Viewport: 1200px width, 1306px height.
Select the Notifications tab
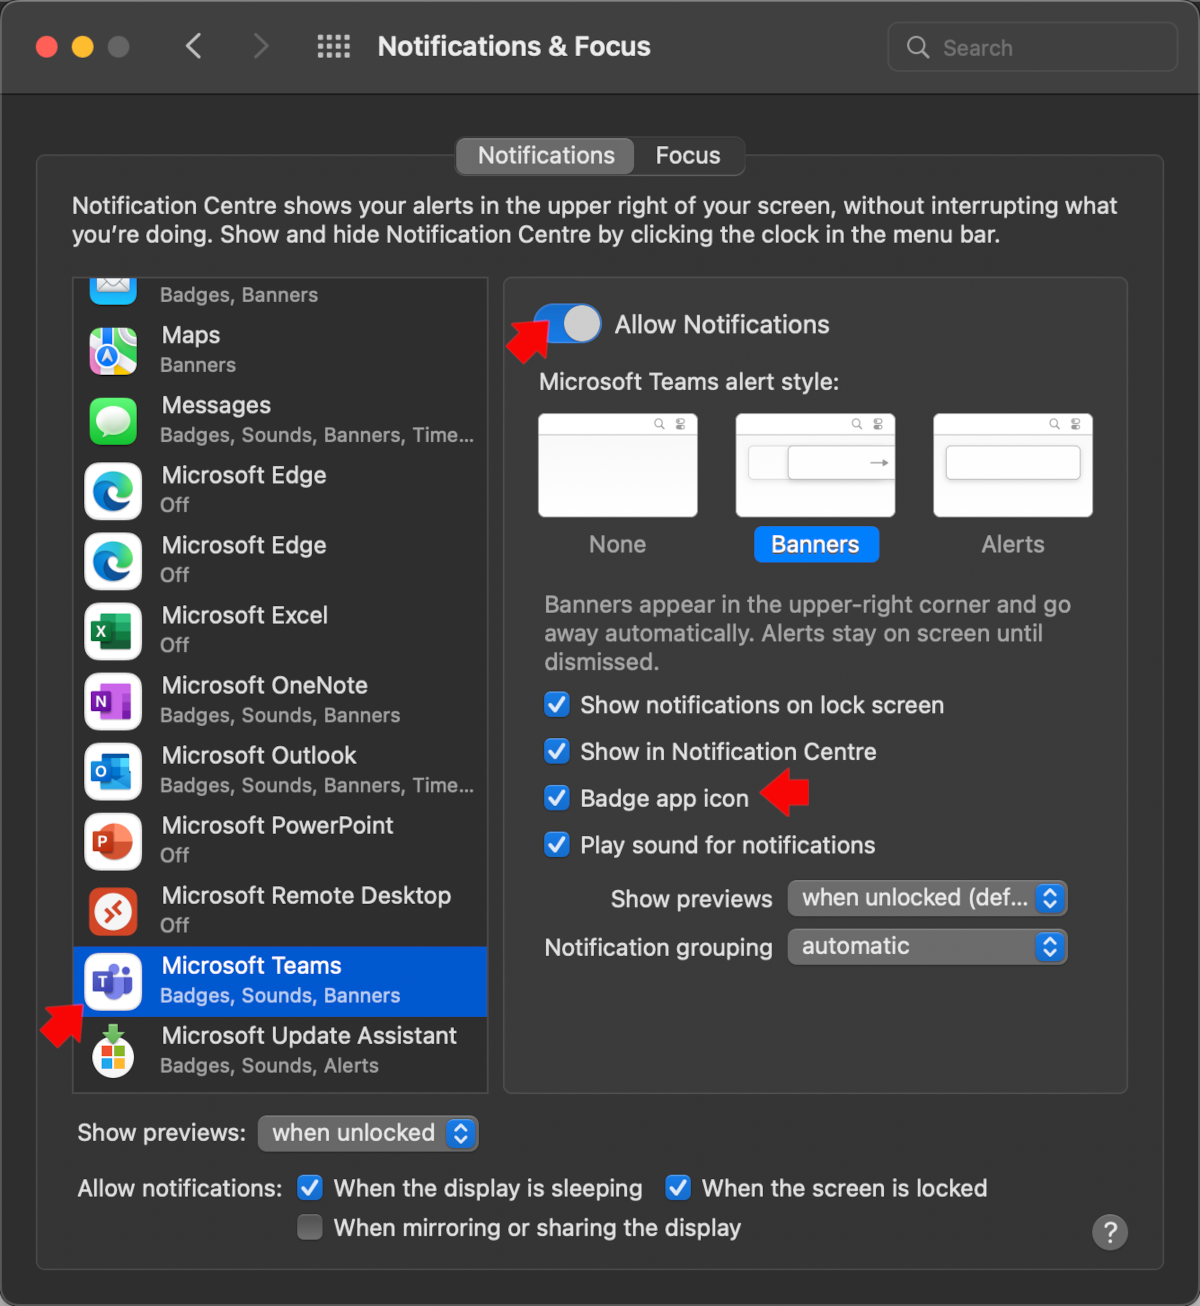[x=546, y=156]
